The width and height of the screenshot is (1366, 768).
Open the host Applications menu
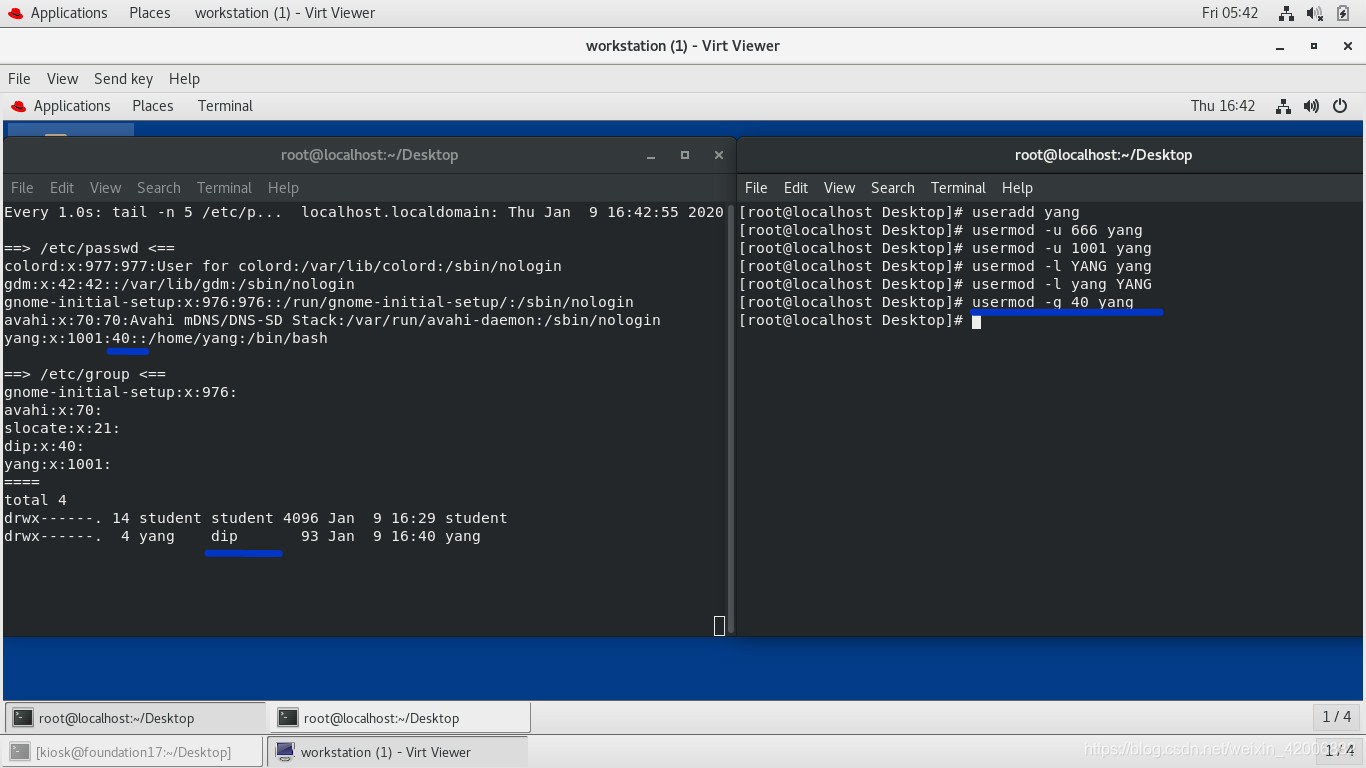68,13
